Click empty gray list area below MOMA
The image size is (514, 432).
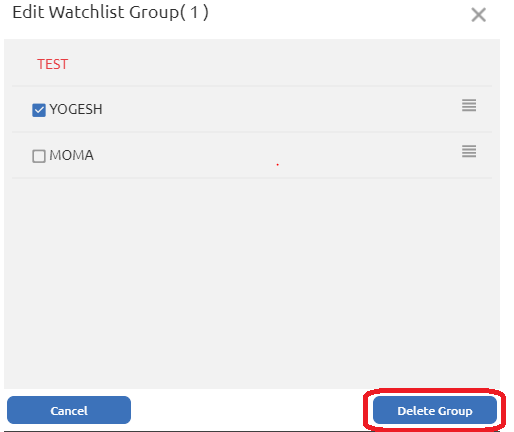pyautogui.click(x=252, y=283)
